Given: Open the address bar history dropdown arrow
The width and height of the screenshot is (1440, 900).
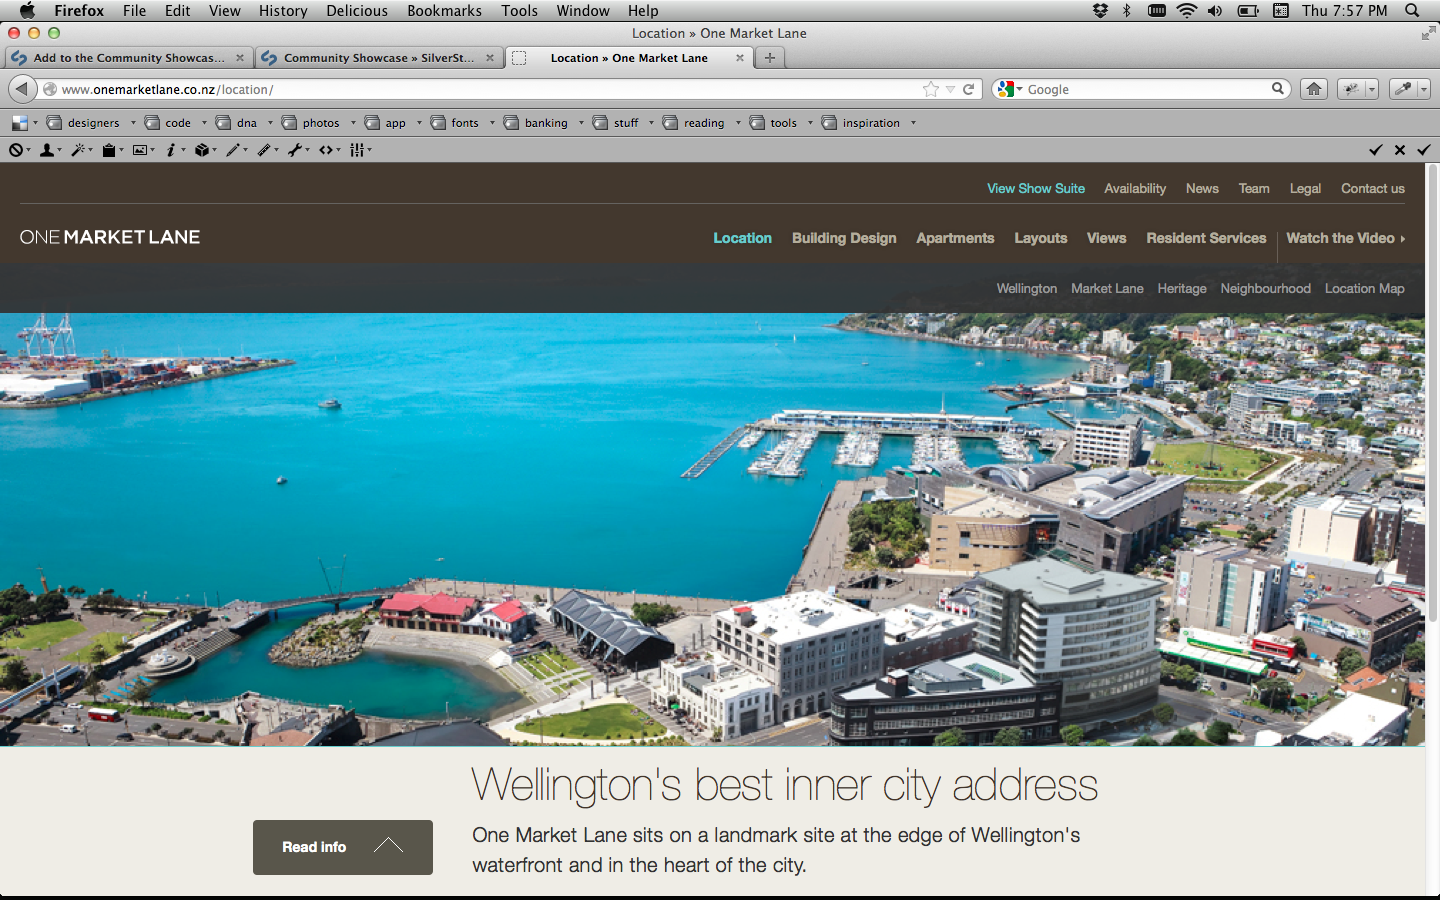Looking at the screenshot, I should (x=950, y=90).
